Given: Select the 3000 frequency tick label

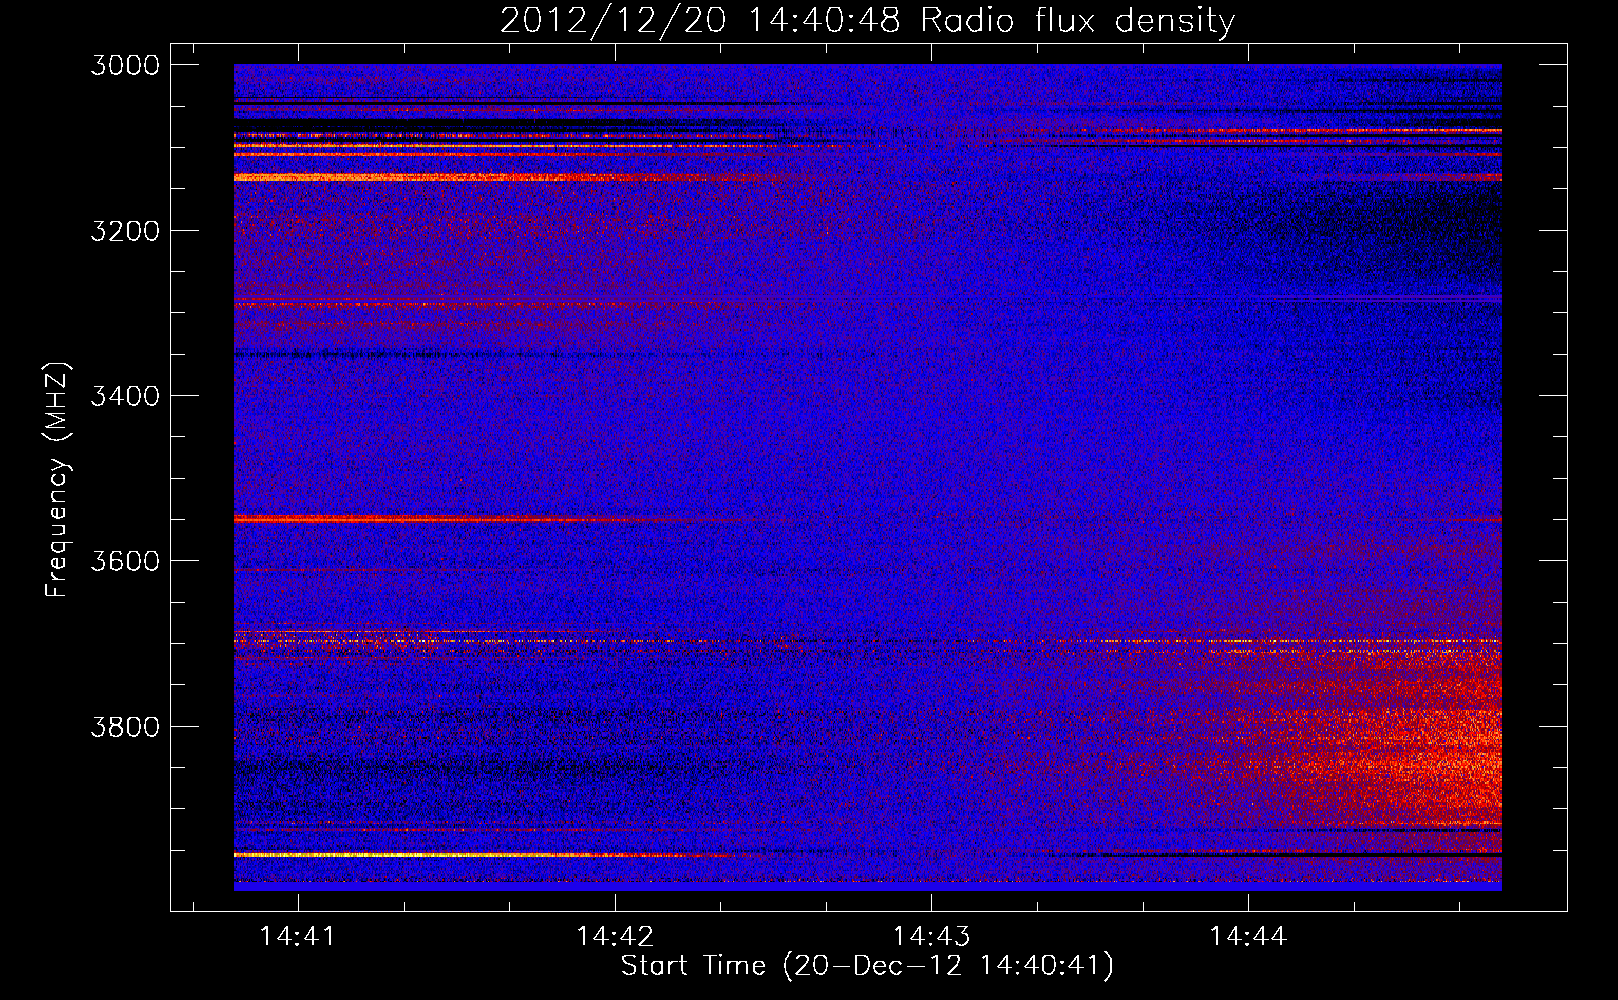Looking at the screenshot, I should click(x=125, y=65).
